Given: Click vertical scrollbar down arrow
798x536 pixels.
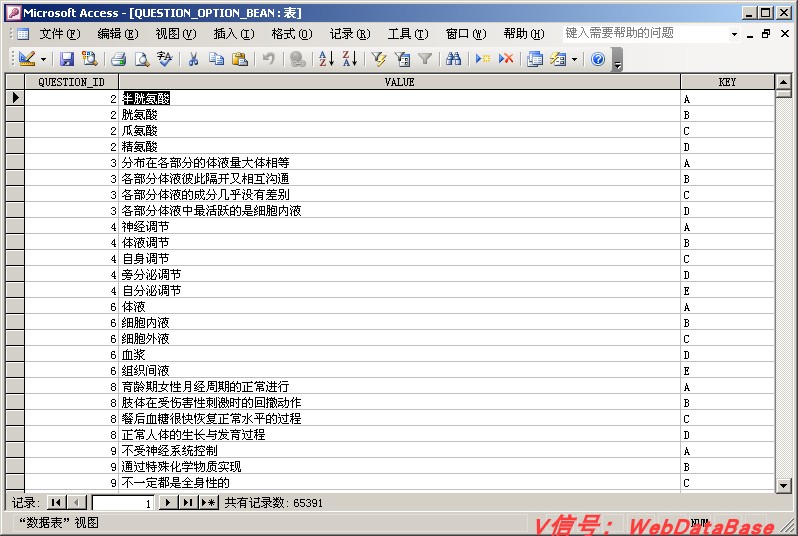Looking at the screenshot, I should [x=783, y=485].
